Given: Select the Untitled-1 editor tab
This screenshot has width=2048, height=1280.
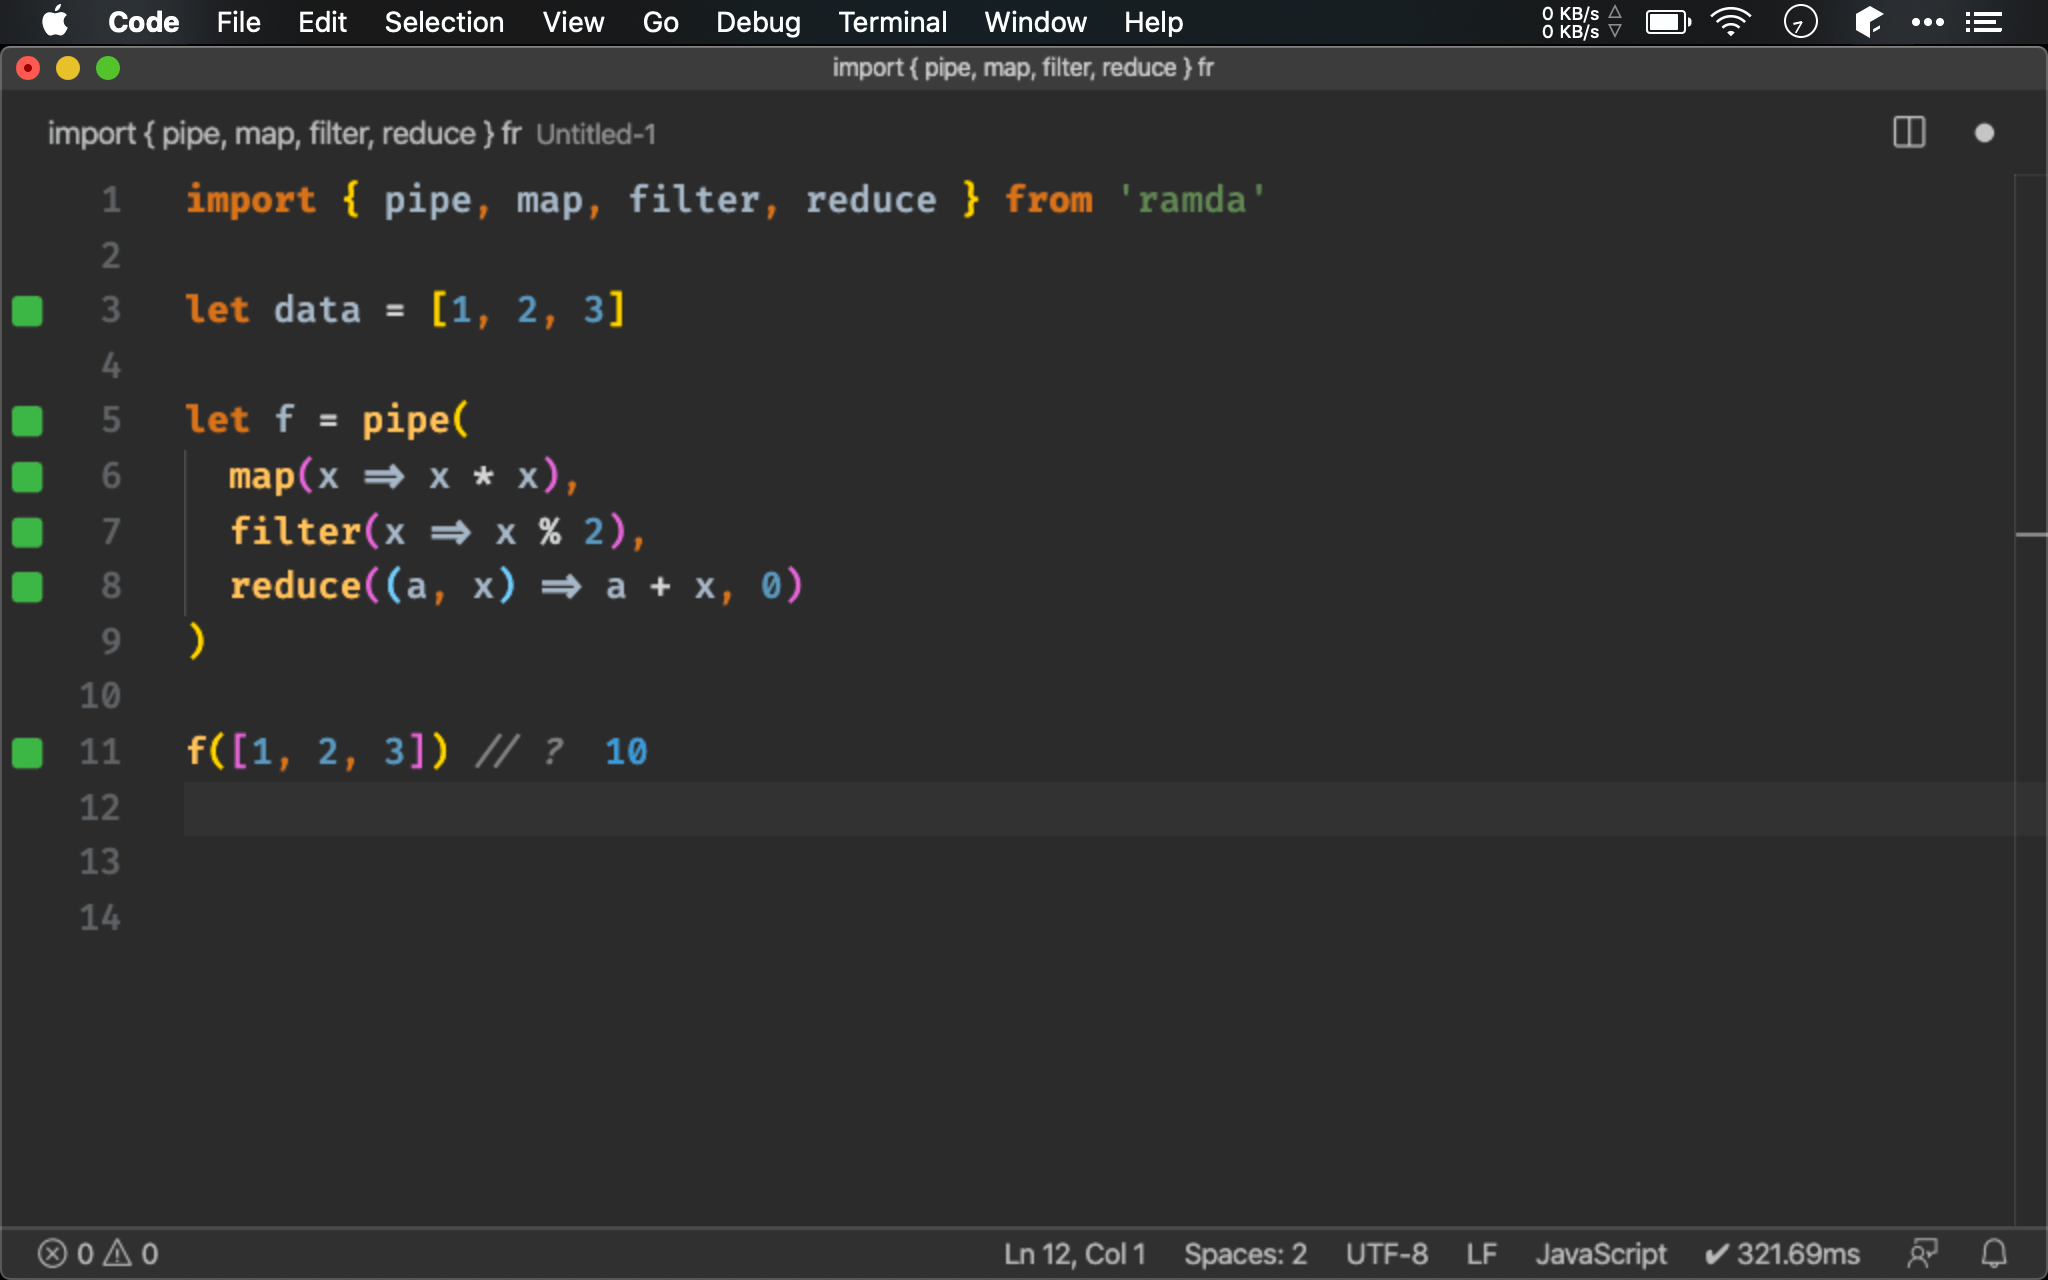Looking at the screenshot, I should (x=351, y=133).
